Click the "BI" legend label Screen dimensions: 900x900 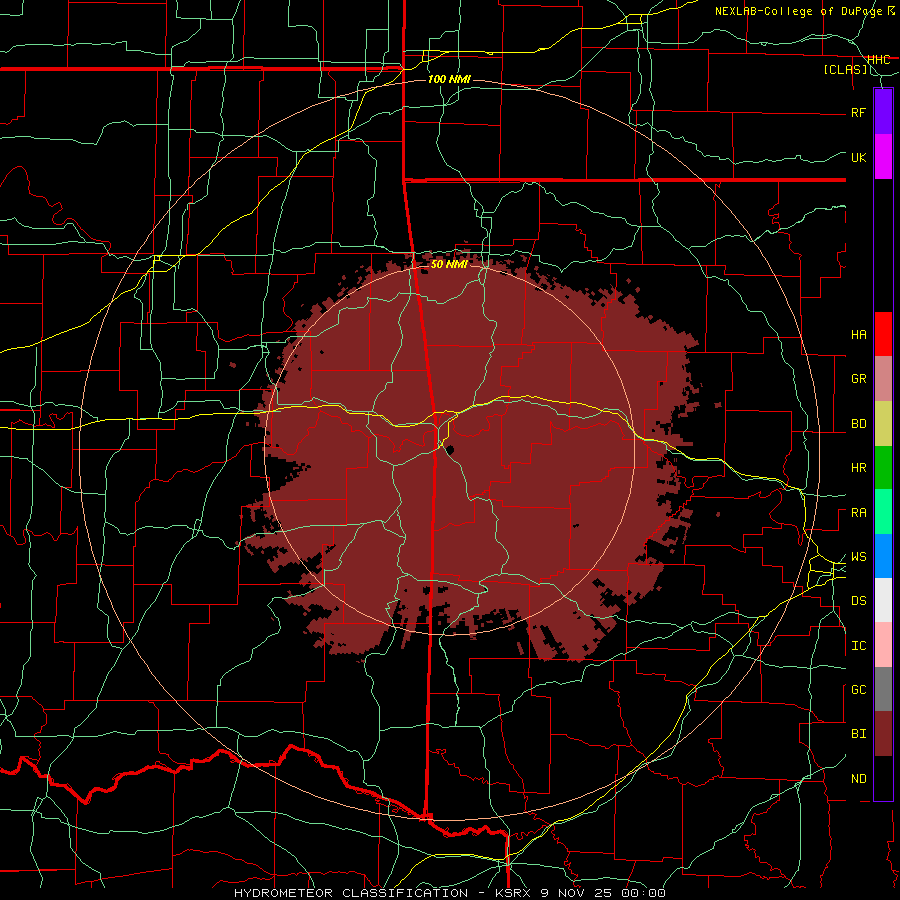click(x=859, y=734)
